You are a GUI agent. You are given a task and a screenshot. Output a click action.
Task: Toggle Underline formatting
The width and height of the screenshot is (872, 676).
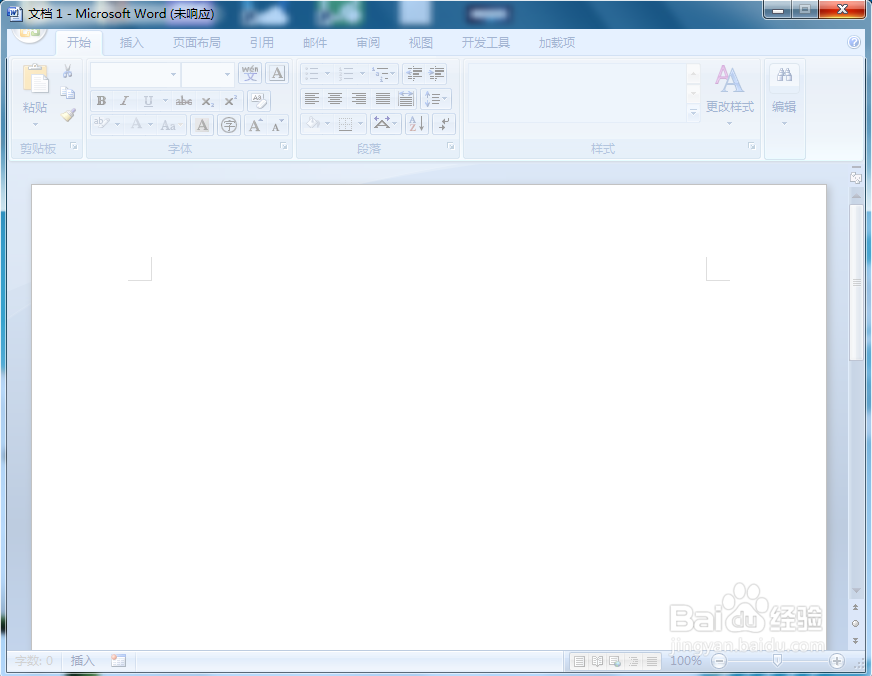coord(148,101)
